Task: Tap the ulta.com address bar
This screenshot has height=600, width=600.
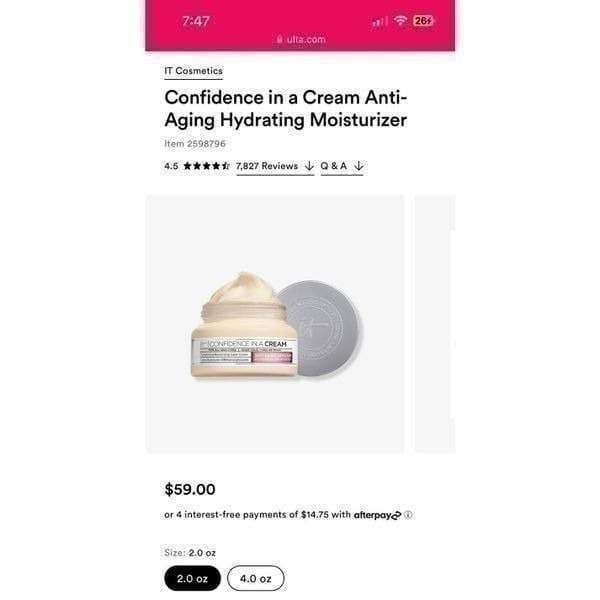Action: click(x=301, y=39)
